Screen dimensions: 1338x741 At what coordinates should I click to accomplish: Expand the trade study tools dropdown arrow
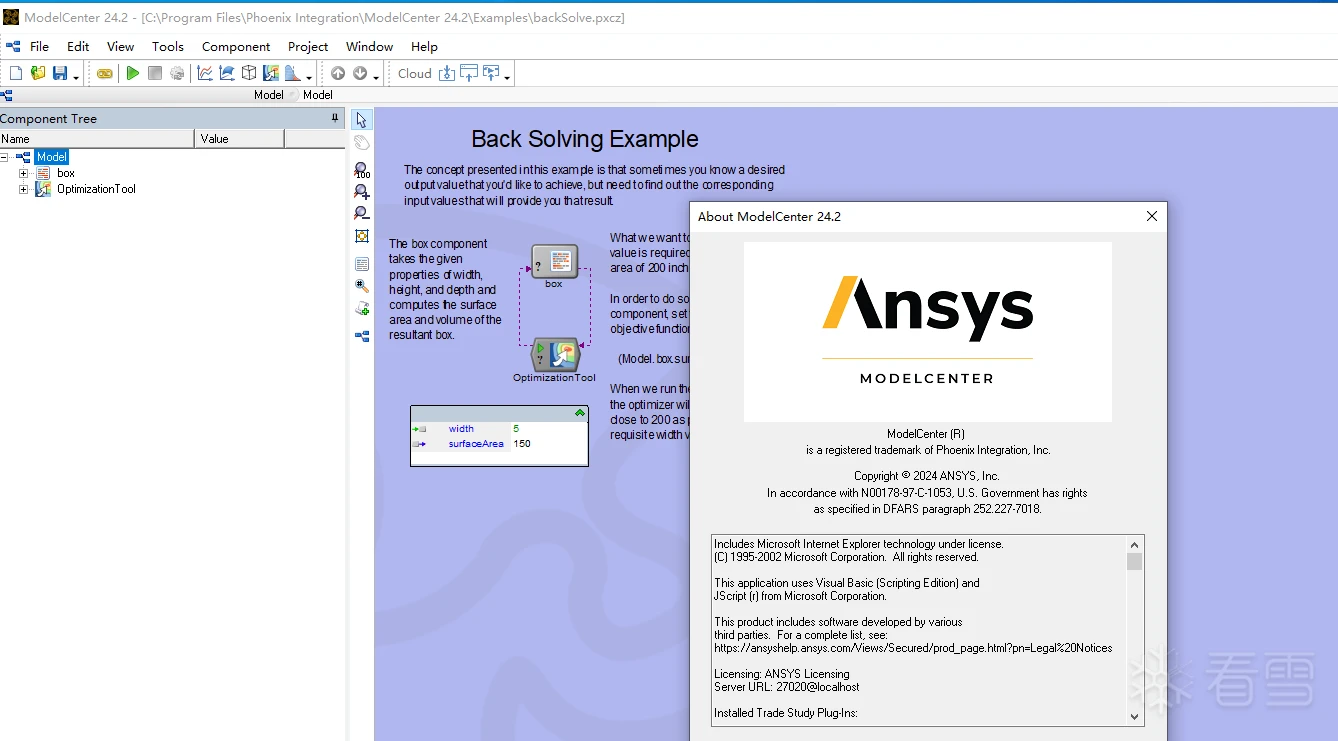pos(309,76)
